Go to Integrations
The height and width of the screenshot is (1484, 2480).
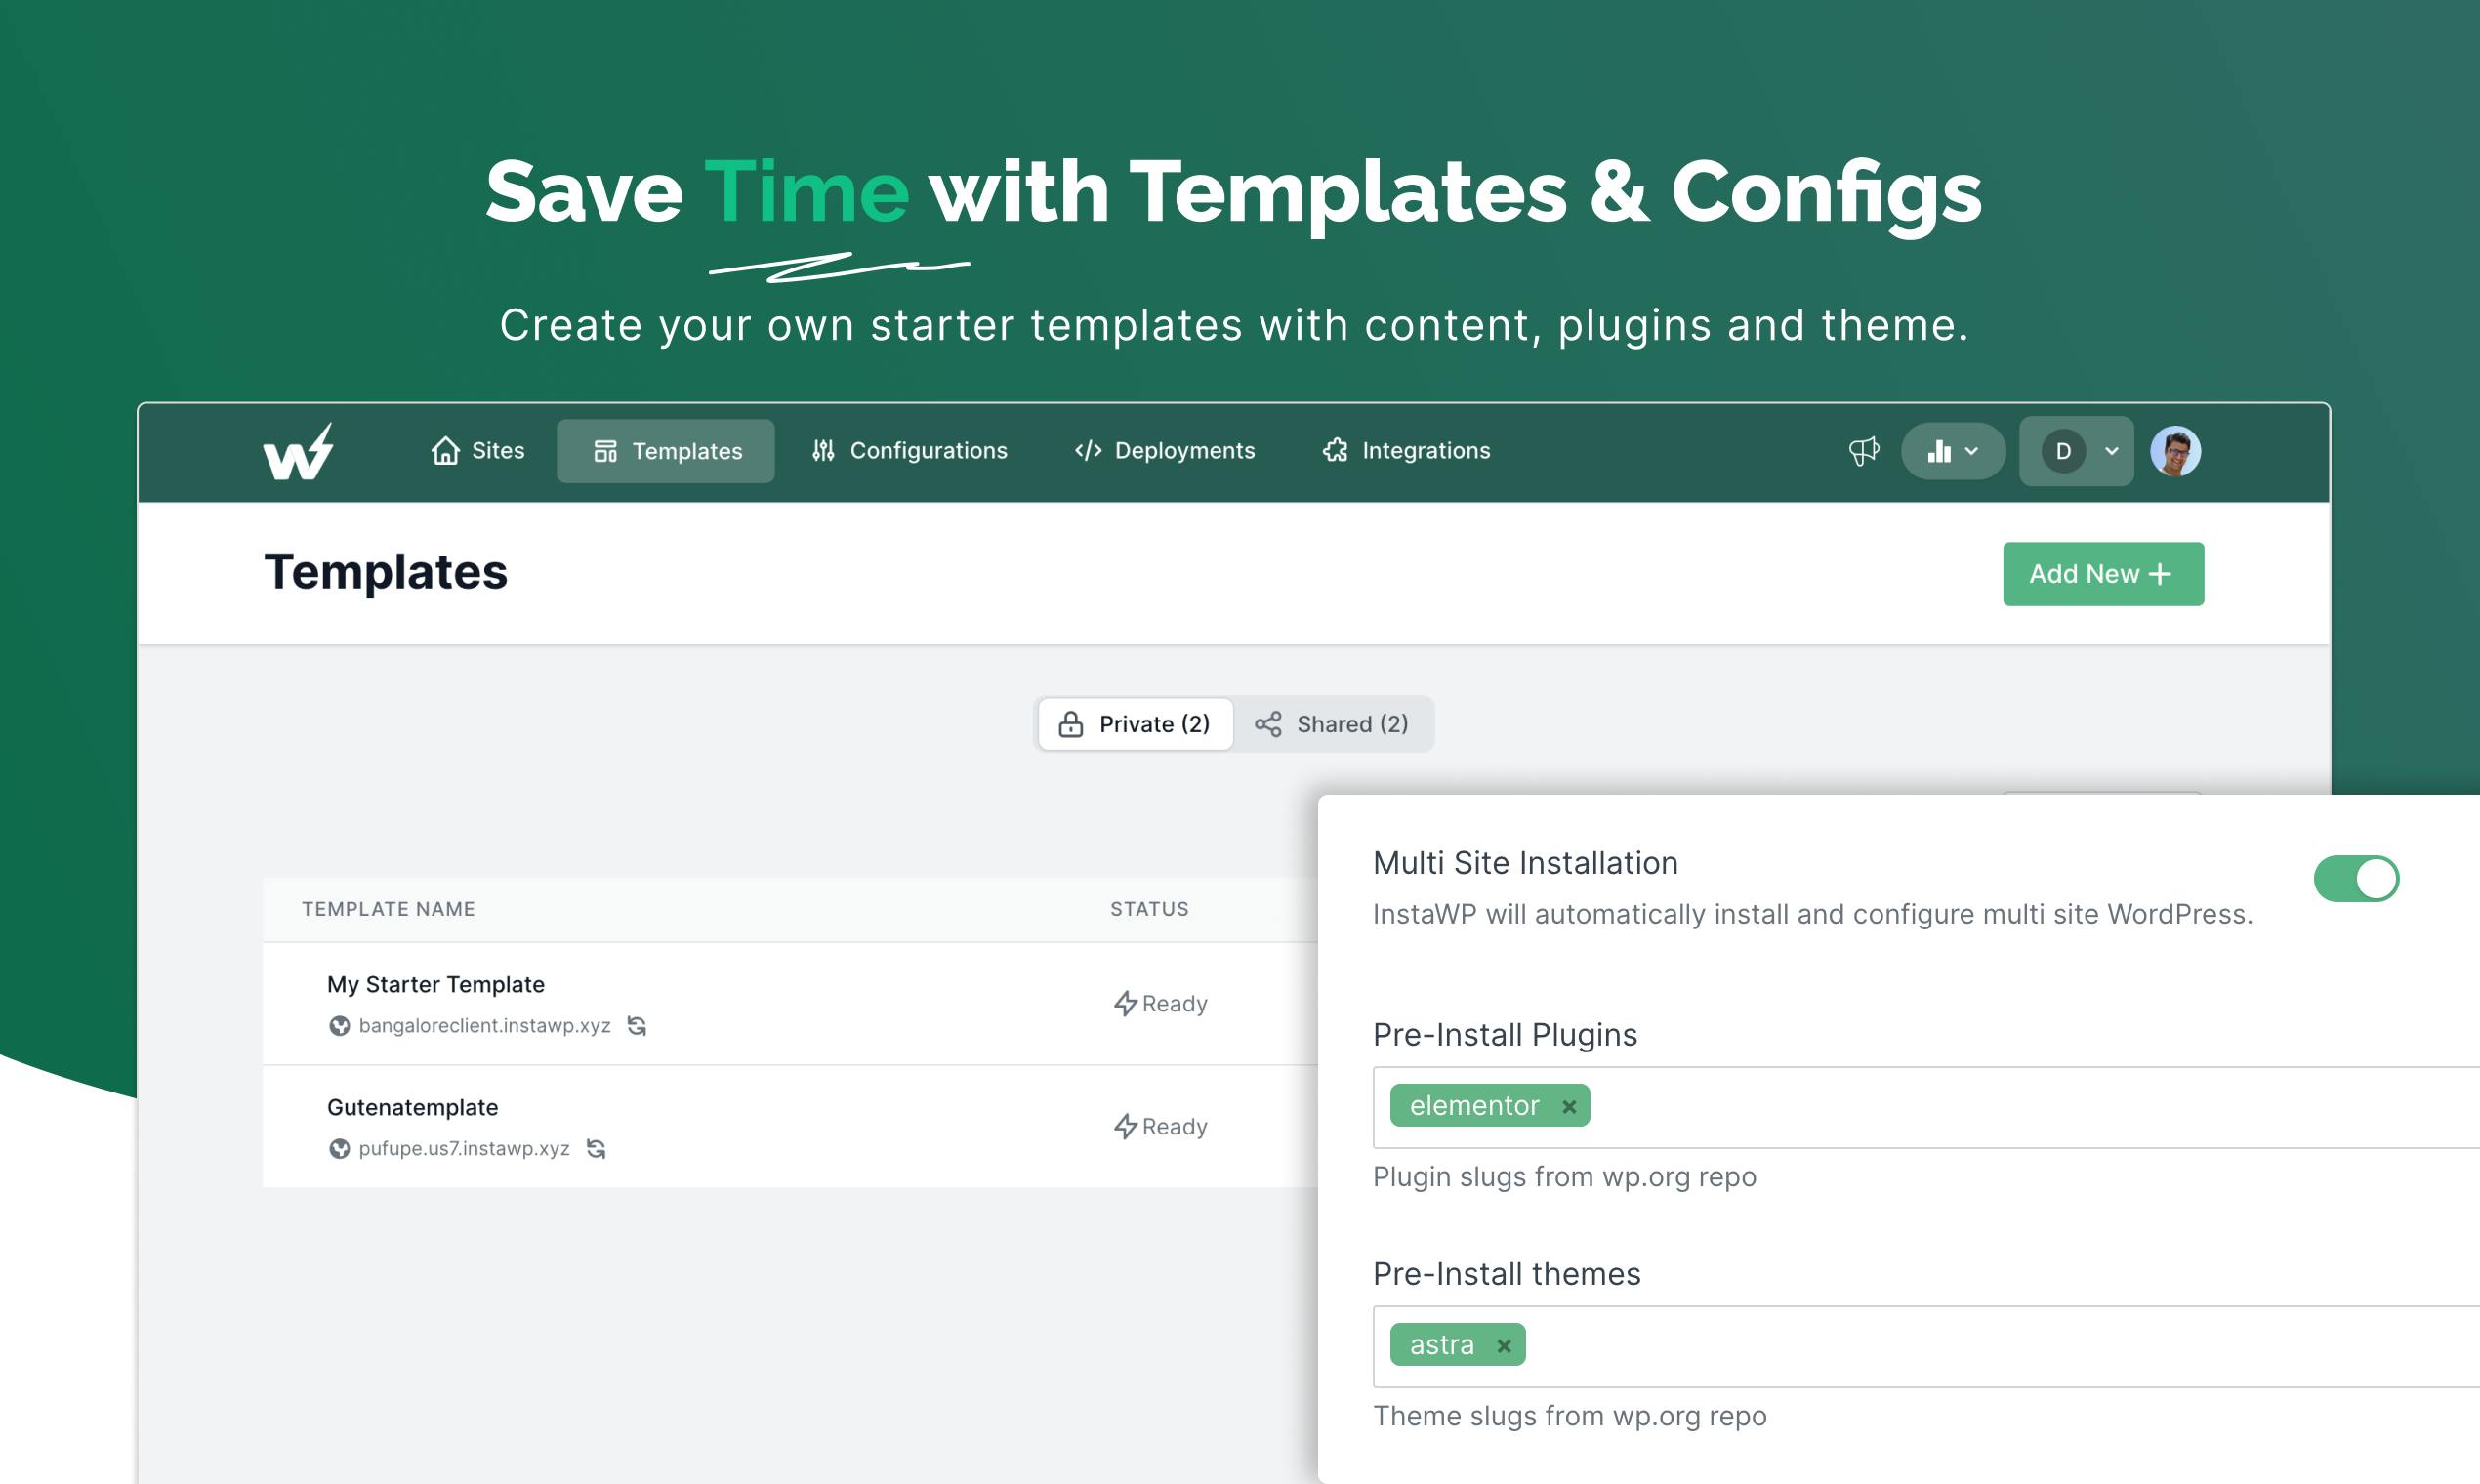click(x=1406, y=451)
